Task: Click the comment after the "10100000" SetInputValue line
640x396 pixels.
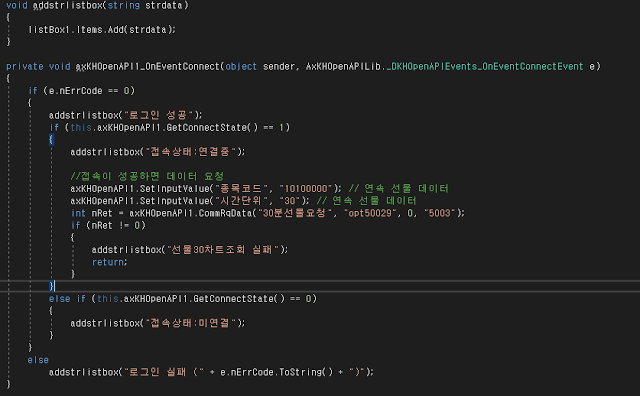Action: 398,189
